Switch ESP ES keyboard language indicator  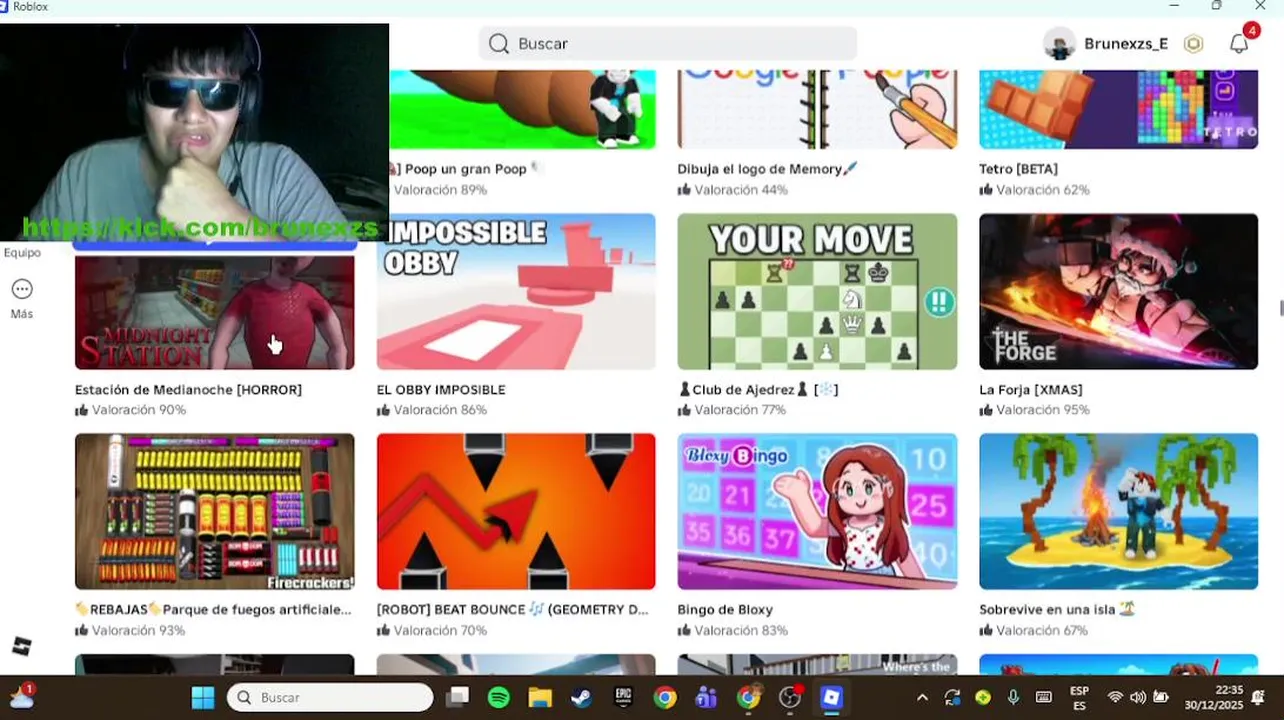(x=1079, y=697)
